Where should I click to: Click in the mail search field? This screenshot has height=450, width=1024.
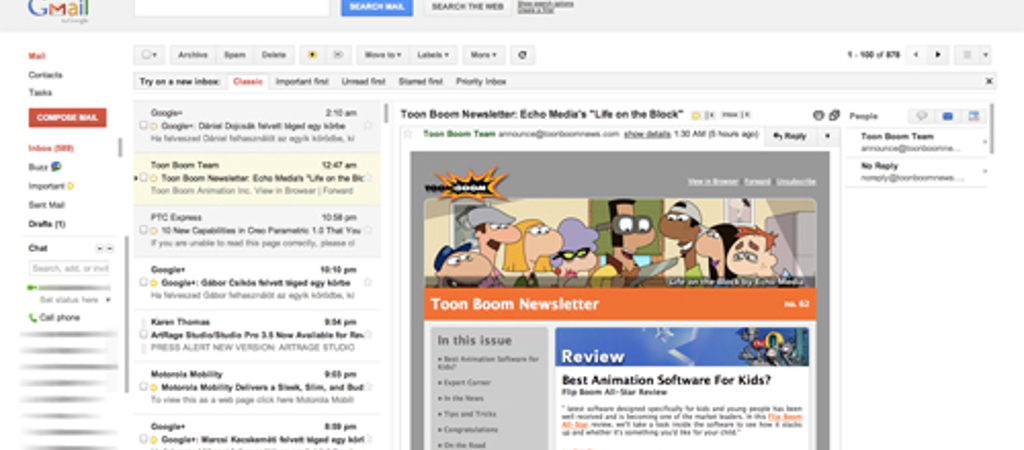click(232, 7)
